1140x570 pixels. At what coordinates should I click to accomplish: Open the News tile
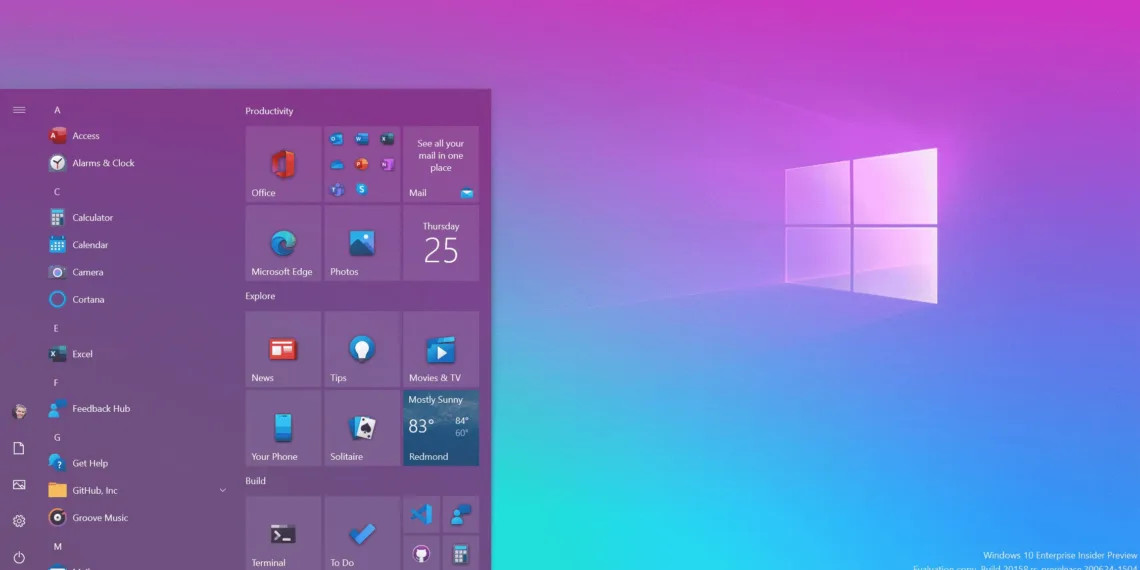pos(284,349)
